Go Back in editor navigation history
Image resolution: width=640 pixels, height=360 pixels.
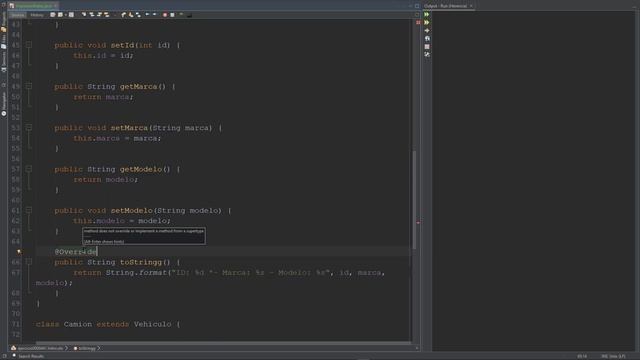[60, 15]
